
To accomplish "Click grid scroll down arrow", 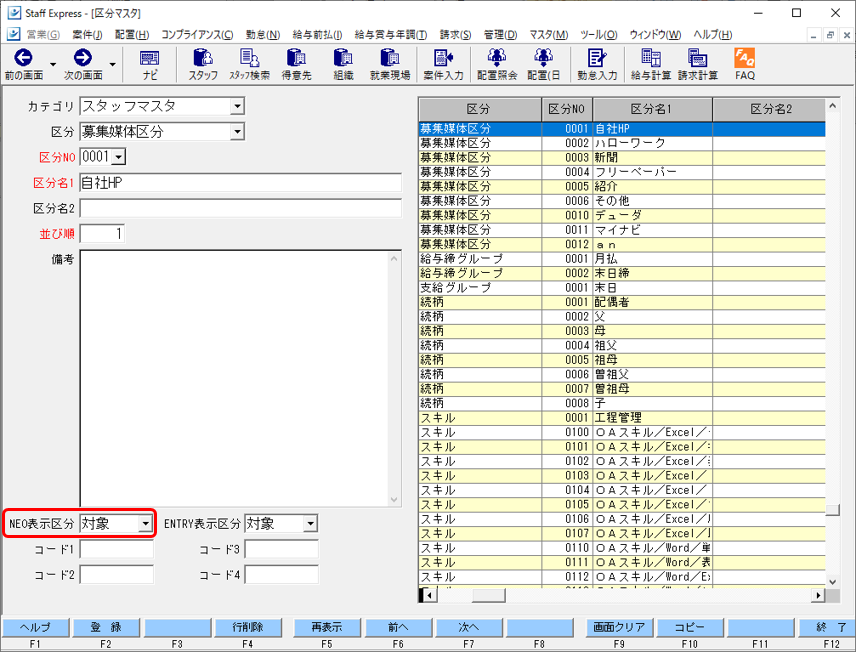I will click(832, 582).
